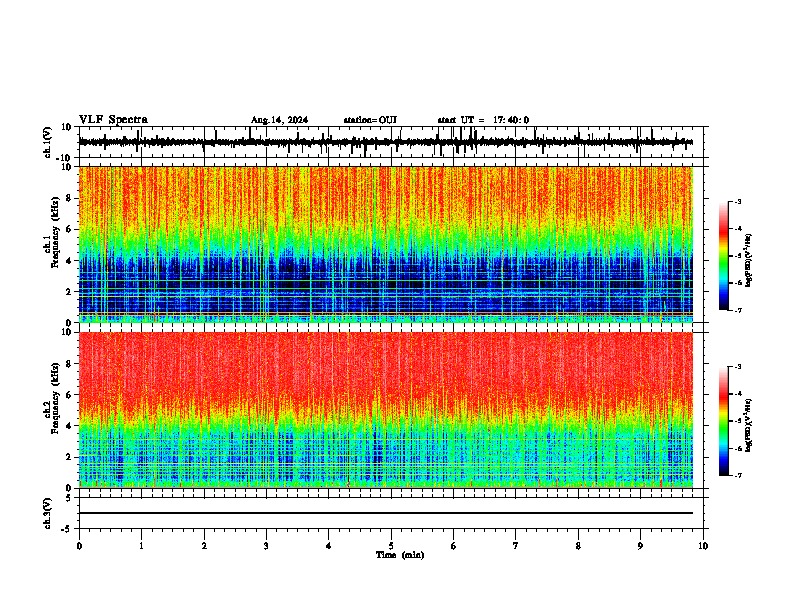The image size is (792, 612).
Task: Click the "VLF Spectra" plot title
Action: pos(113,120)
